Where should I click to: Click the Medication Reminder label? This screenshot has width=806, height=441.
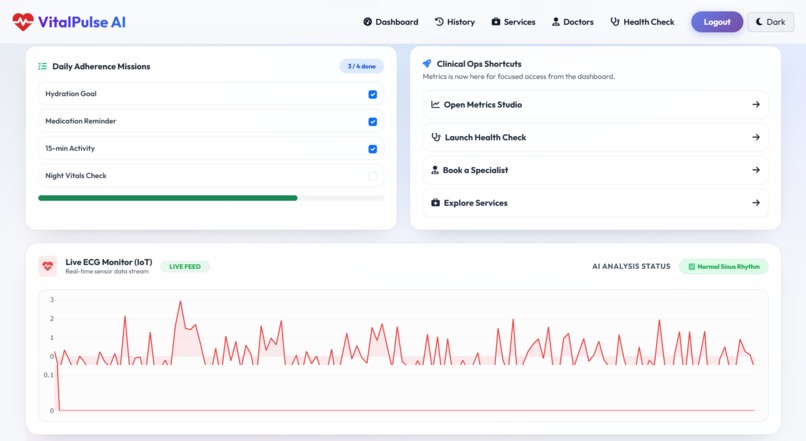click(x=81, y=121)
